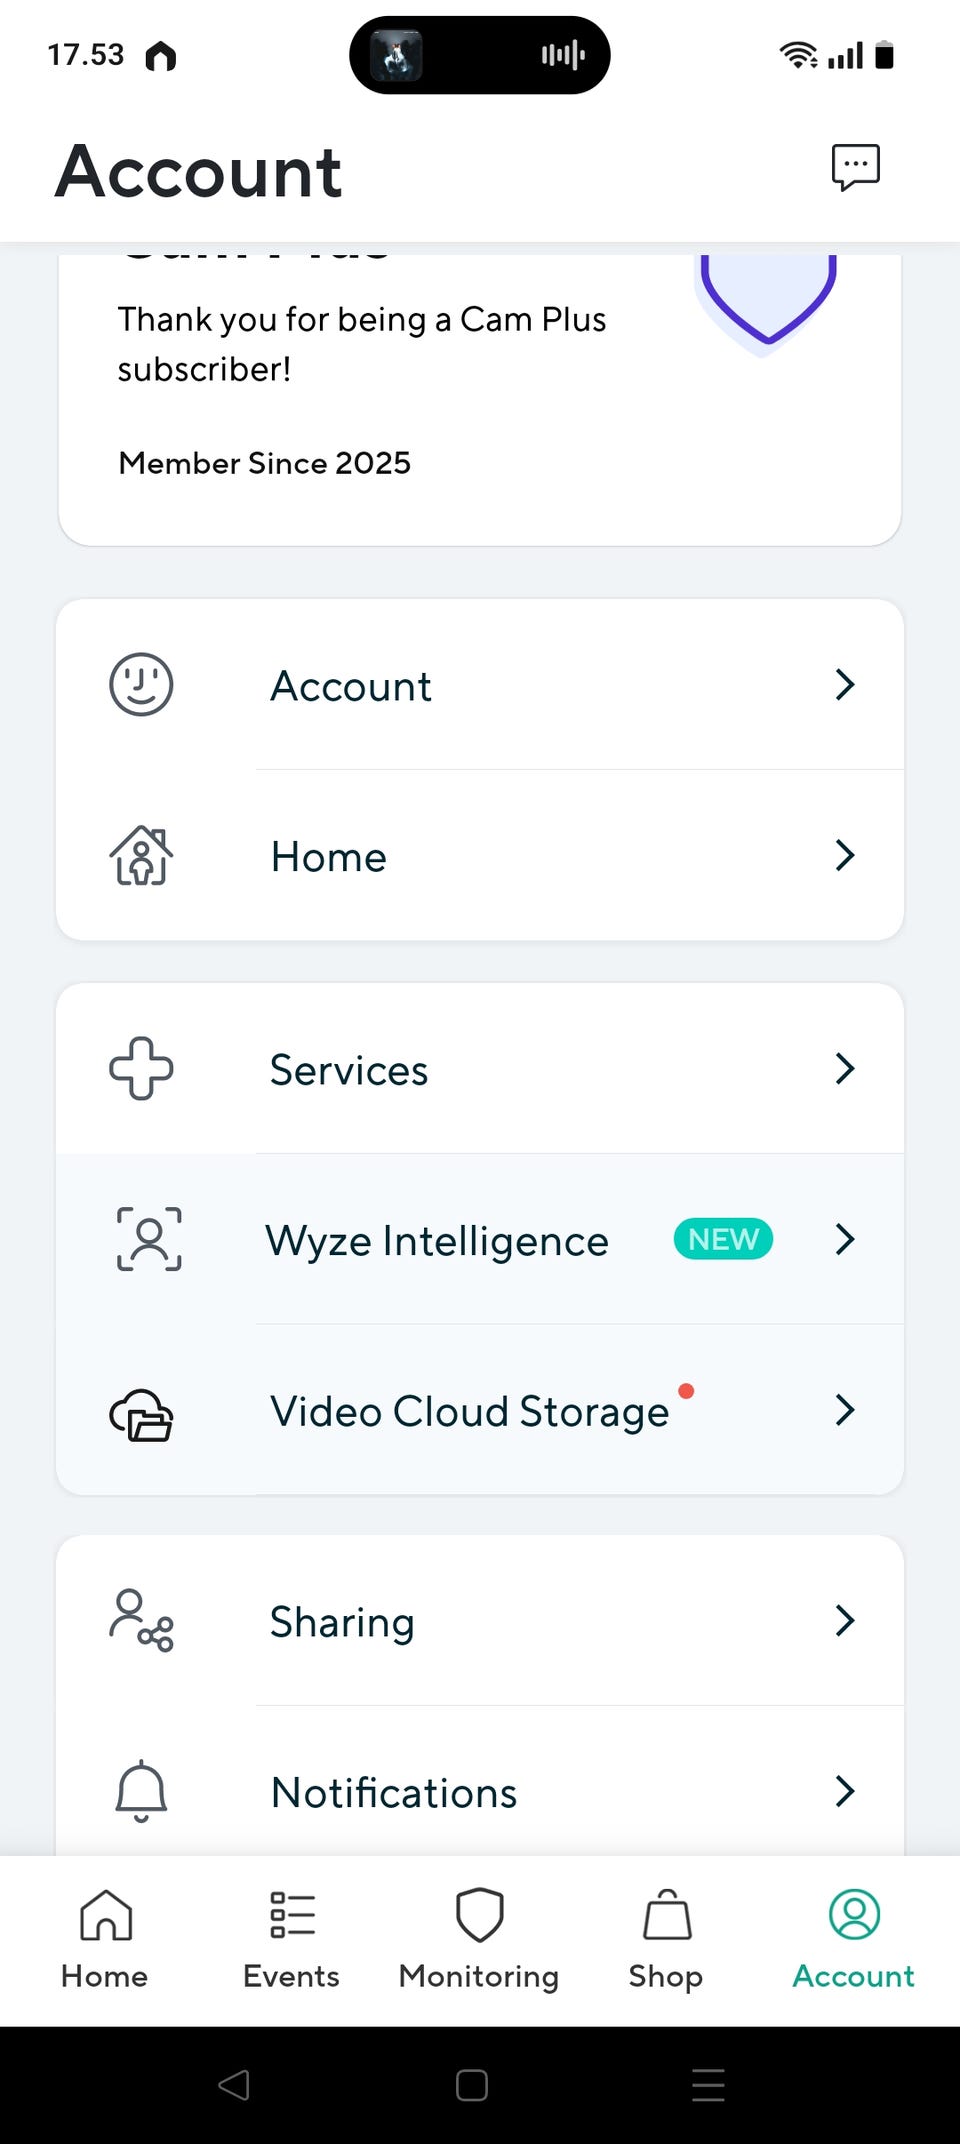Open the chat message icon
The image size is (960, 2144).
[x=855, y=167]
